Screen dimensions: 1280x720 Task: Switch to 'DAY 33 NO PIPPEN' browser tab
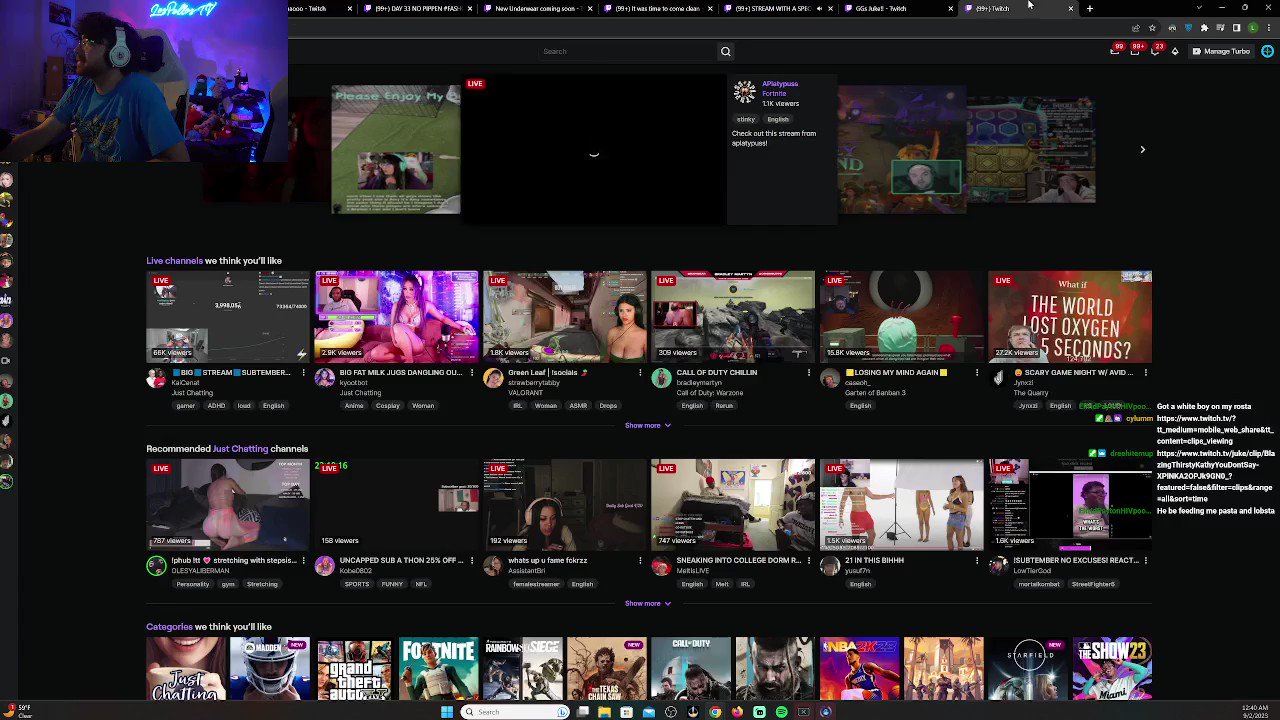(x=417, y=8)
